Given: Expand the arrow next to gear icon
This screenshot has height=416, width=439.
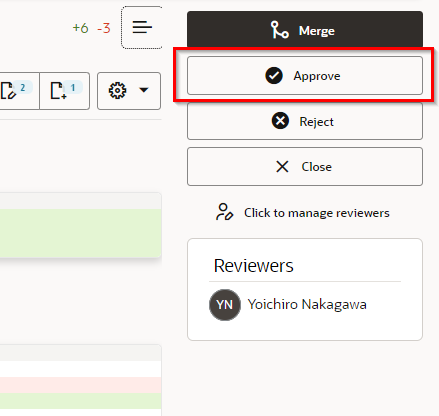Looking at the screenshot, I should coord(144,90).
